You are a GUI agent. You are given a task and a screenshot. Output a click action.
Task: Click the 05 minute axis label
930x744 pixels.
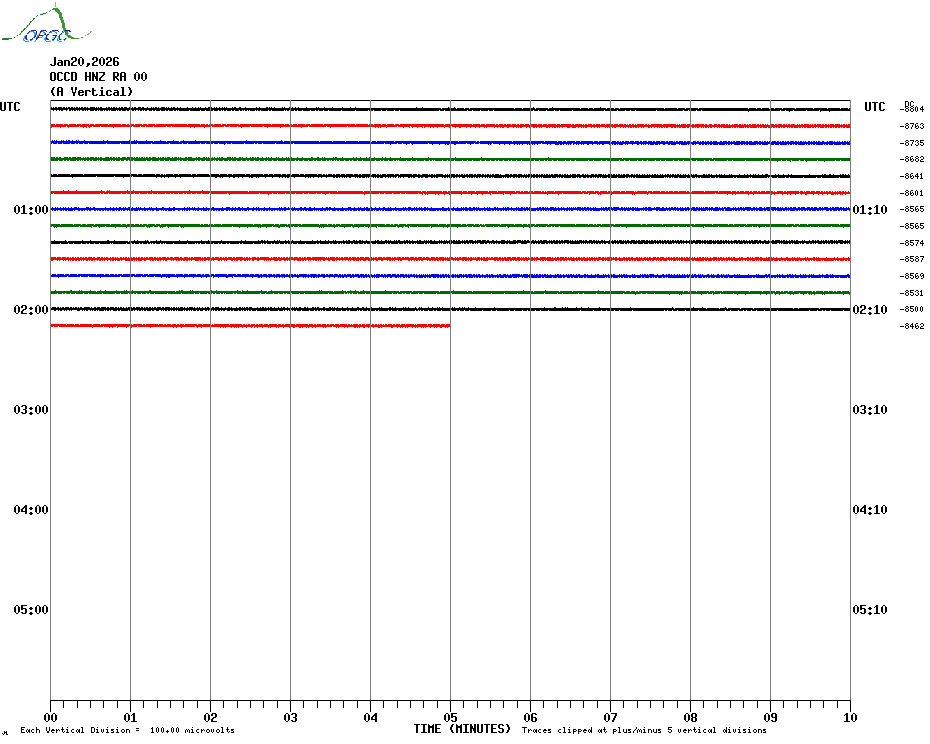pyautogui.click(x=451, y=718)
